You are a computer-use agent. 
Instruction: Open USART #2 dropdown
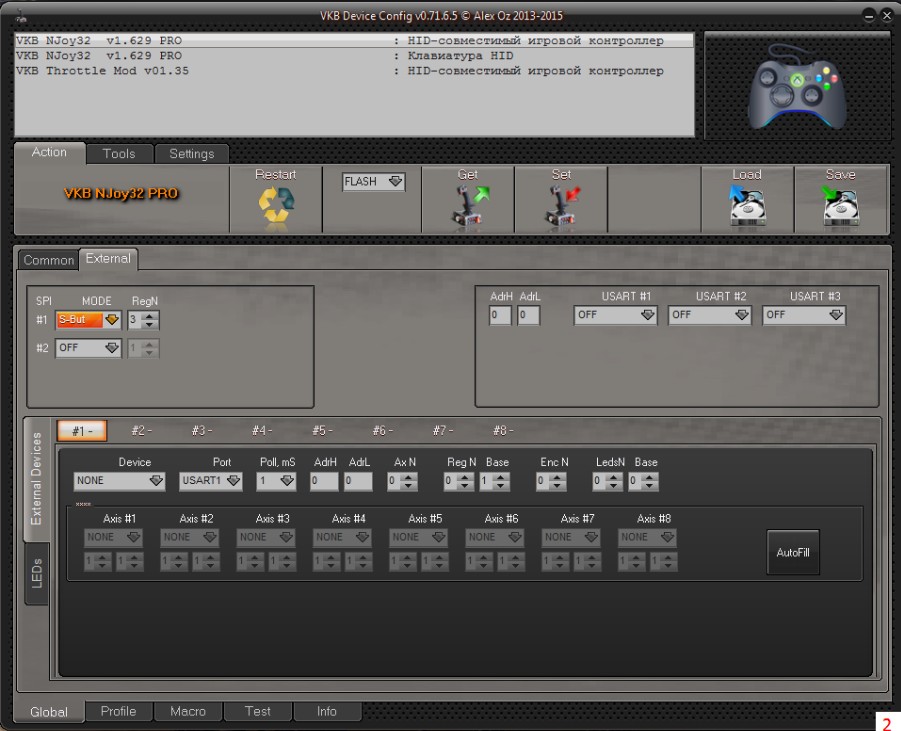tap(710, 315)
